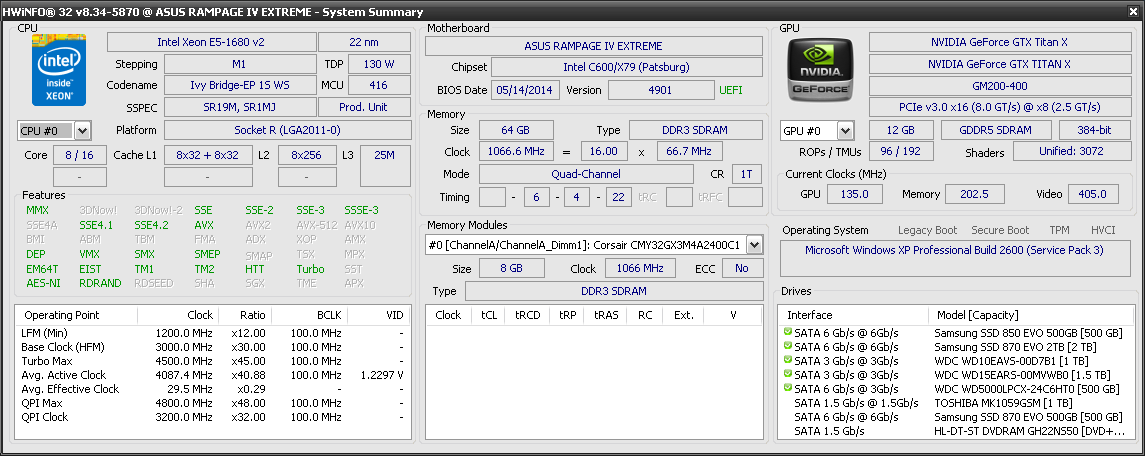
Task: Click the ASUS RAMPAGE IV EXTREME motherboard field
Action: click(x=594, y=46)
